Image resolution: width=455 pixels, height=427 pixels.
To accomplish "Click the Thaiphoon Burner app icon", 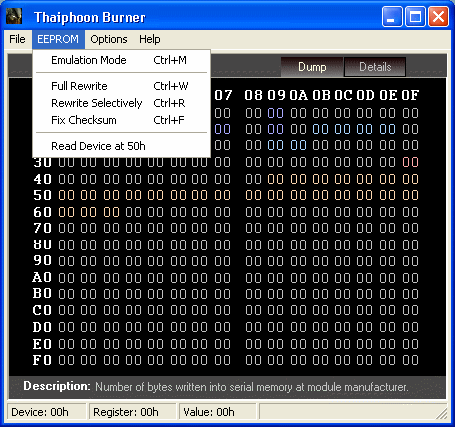I will coord(14,16).
